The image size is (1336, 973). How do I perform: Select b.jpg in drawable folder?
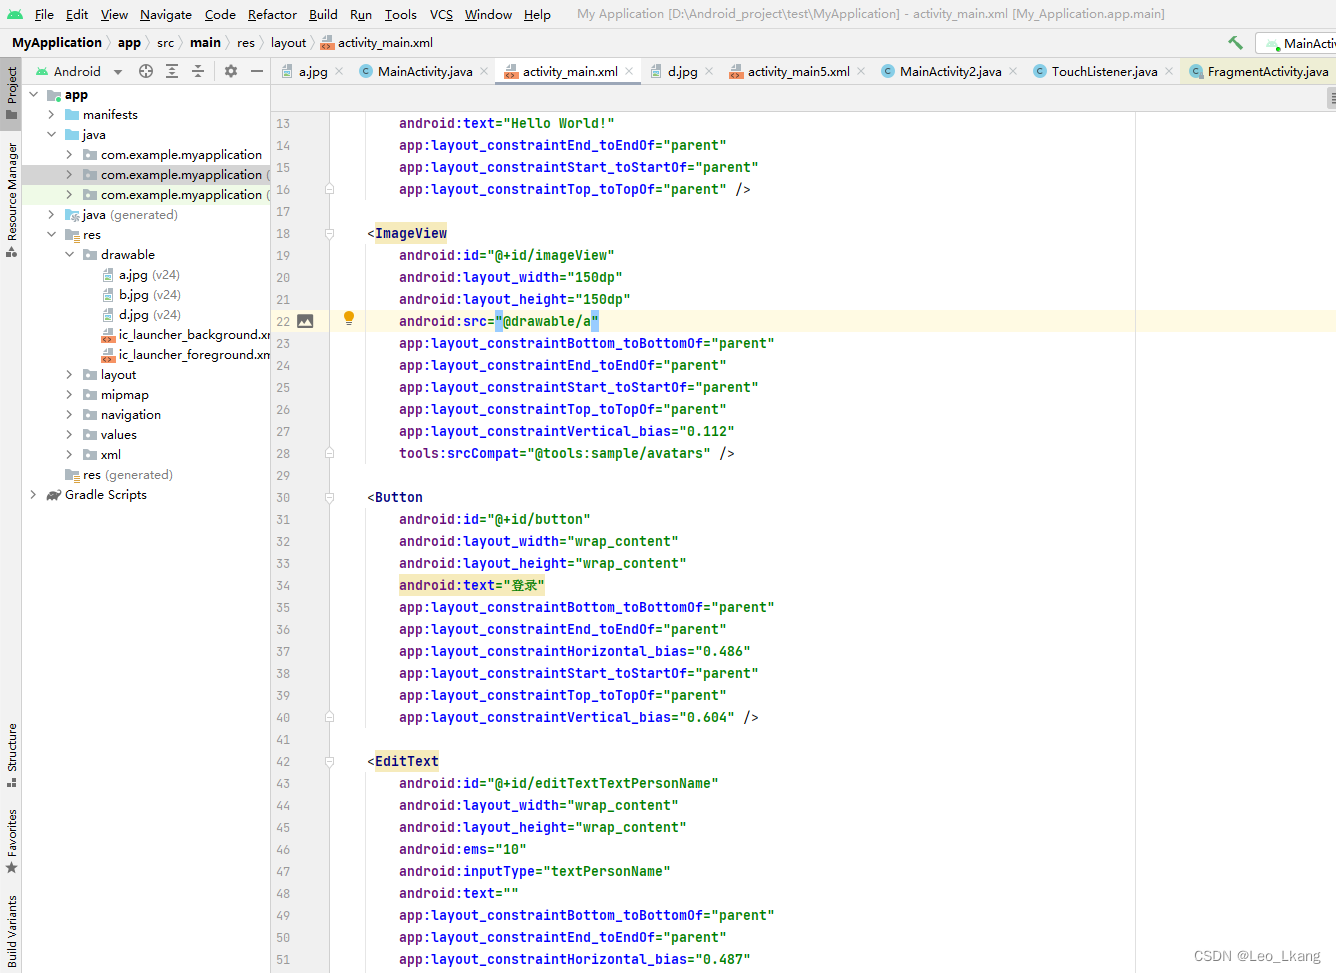[140, 294]
